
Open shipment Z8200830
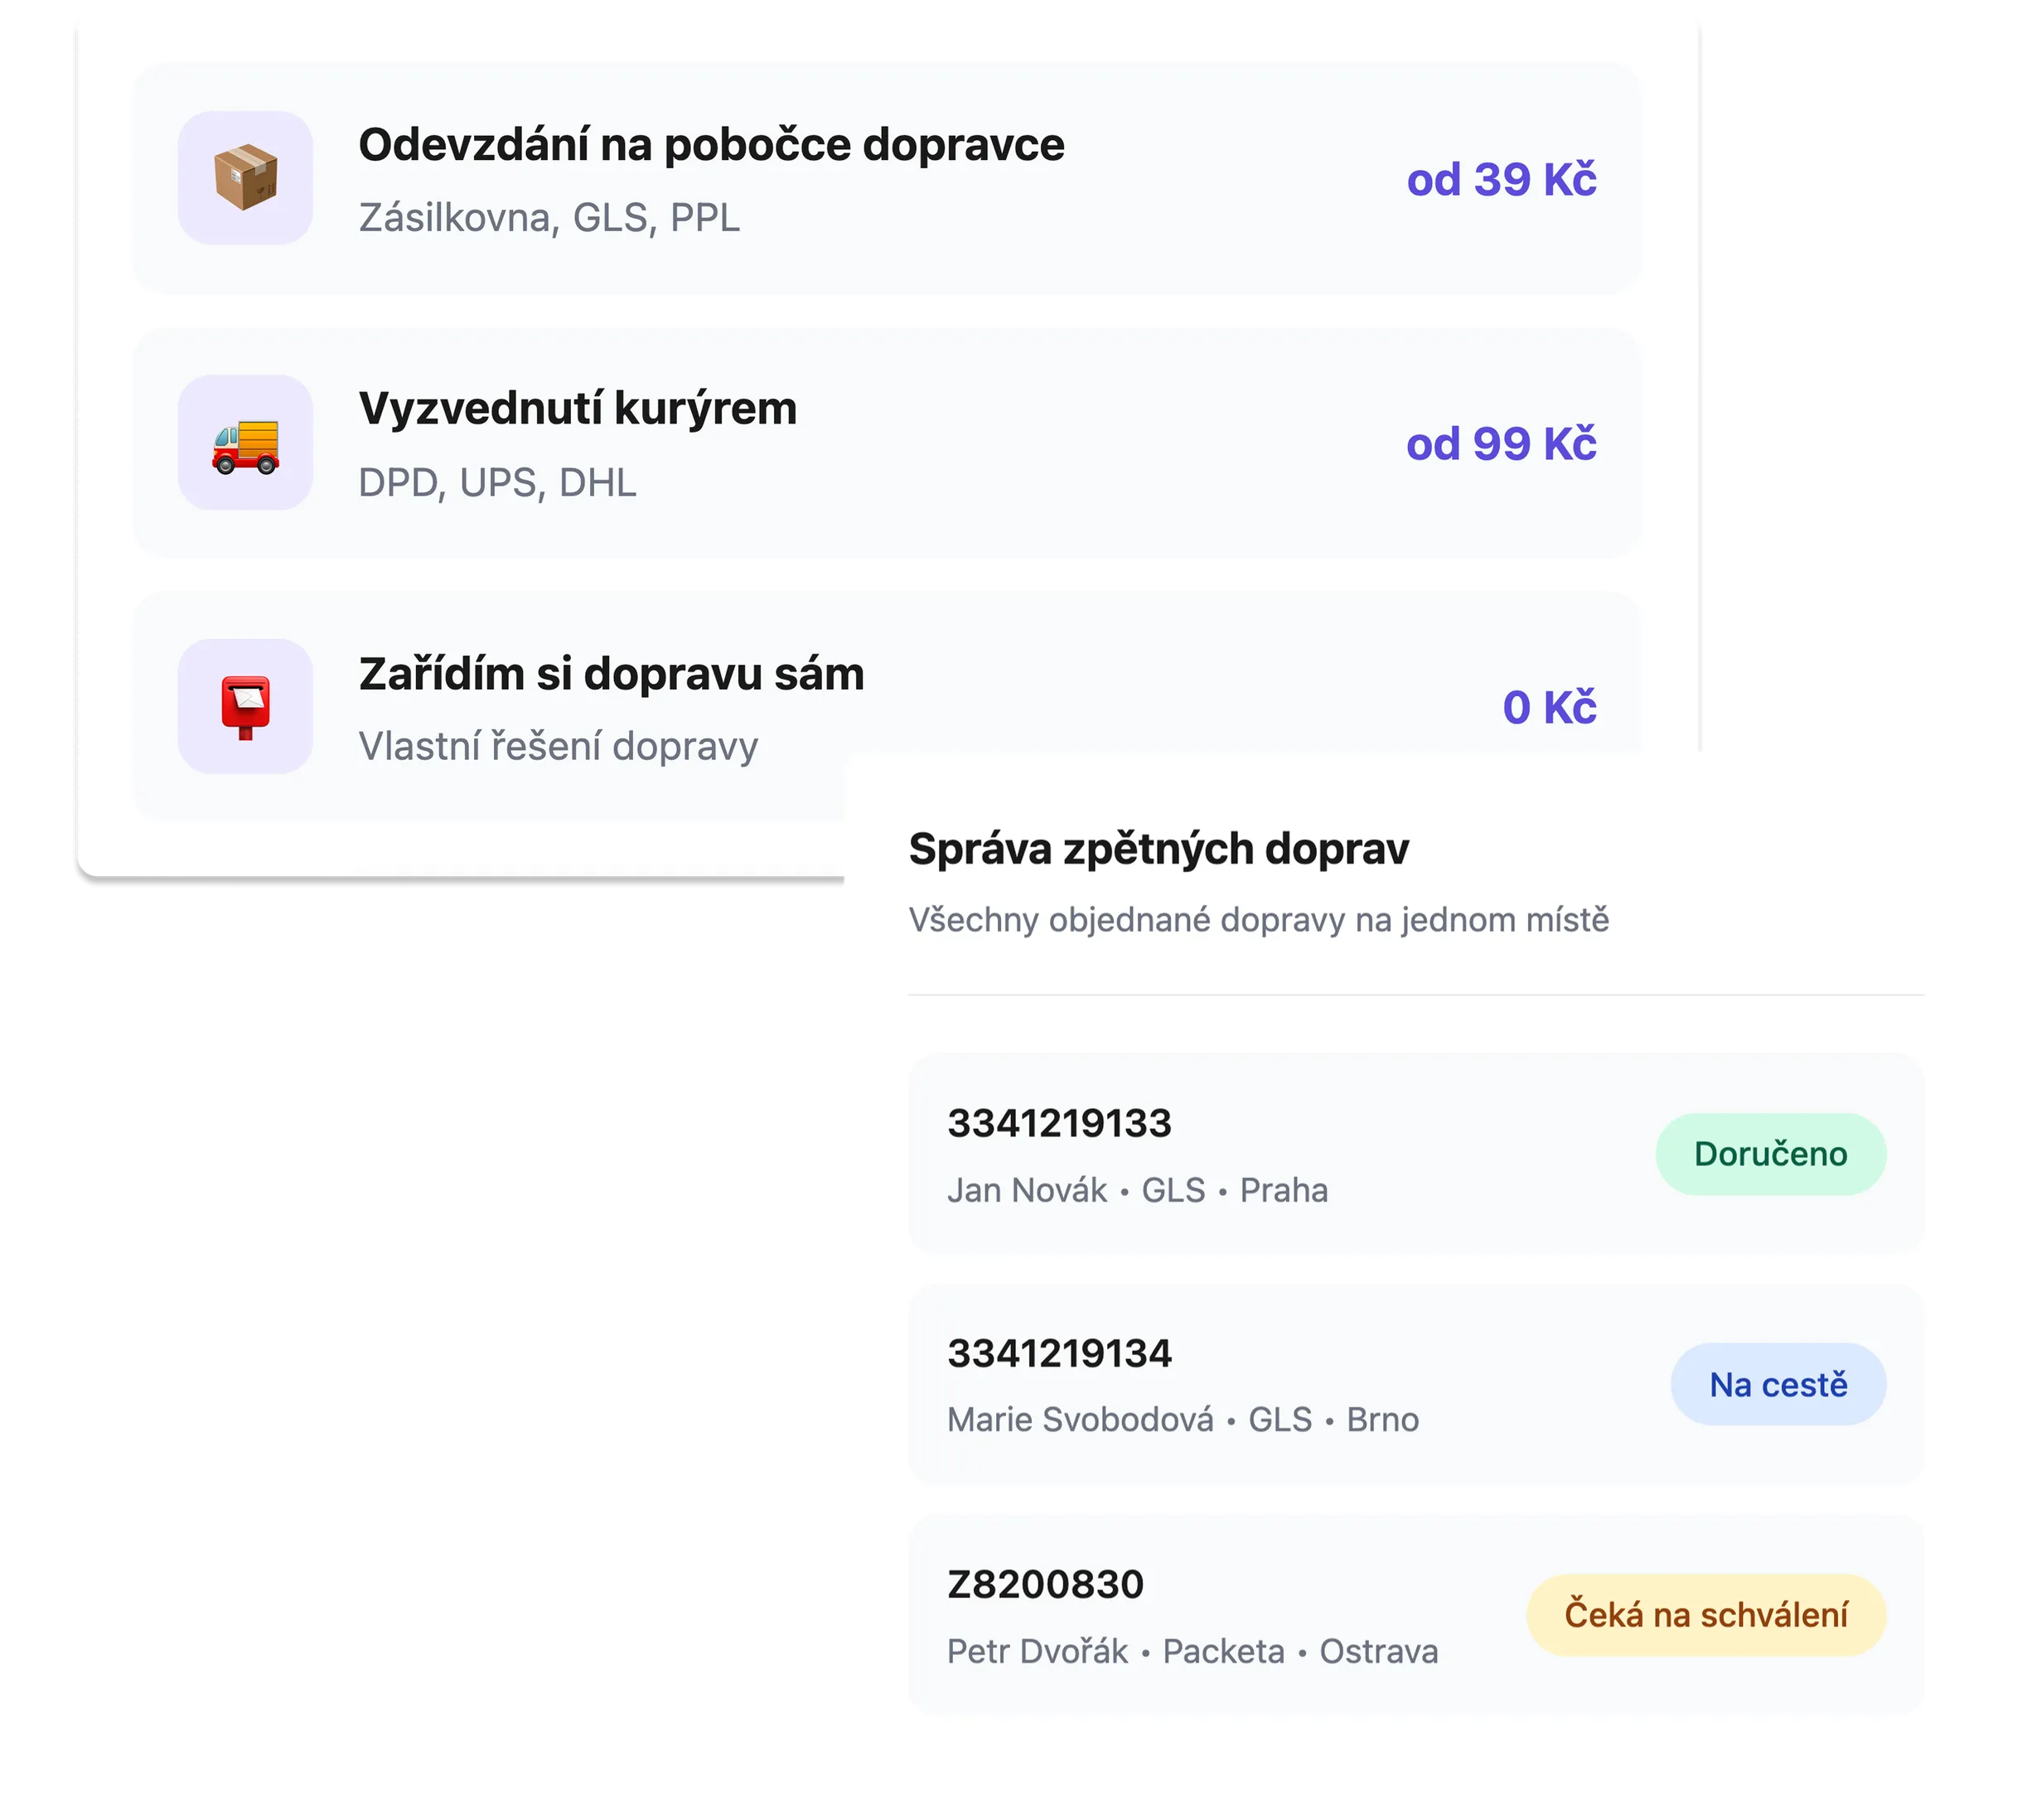[x=1045, y=1584]
